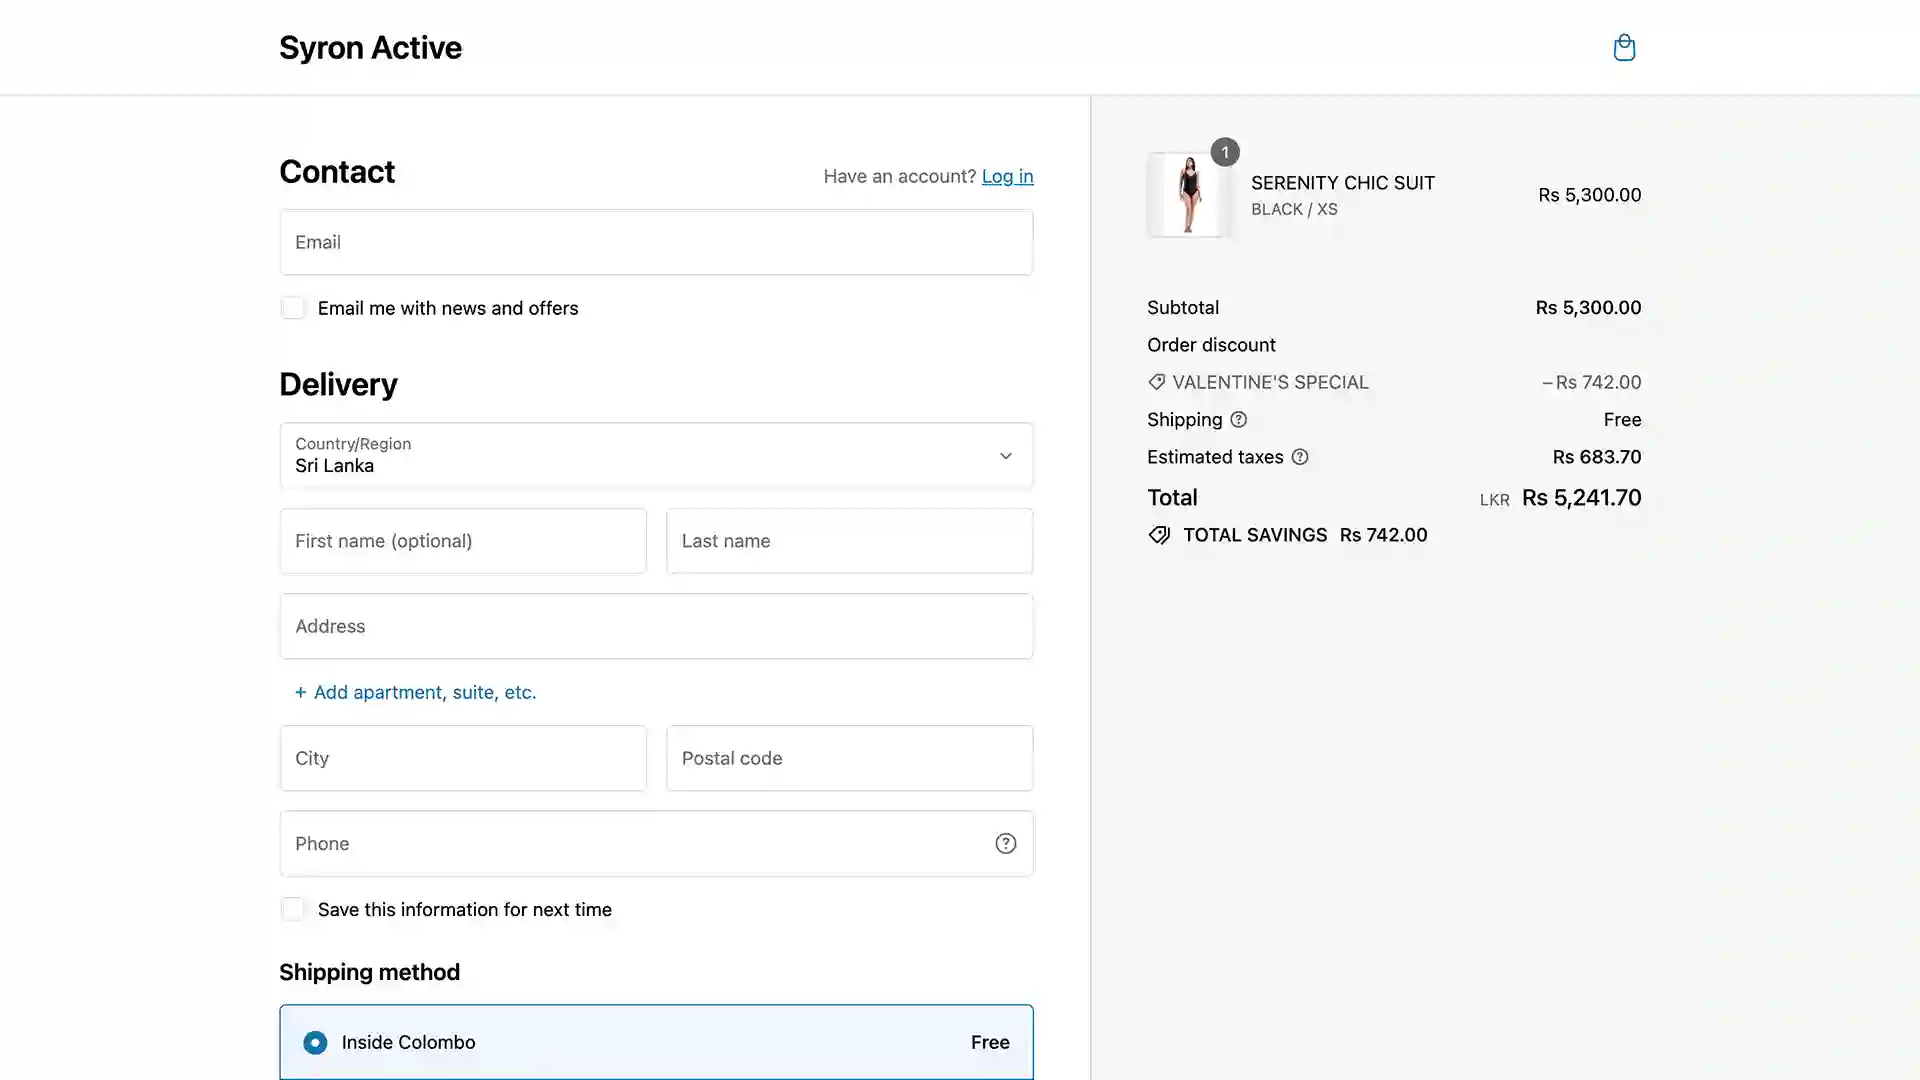Click the Contact section heading

tap(336, 171)
